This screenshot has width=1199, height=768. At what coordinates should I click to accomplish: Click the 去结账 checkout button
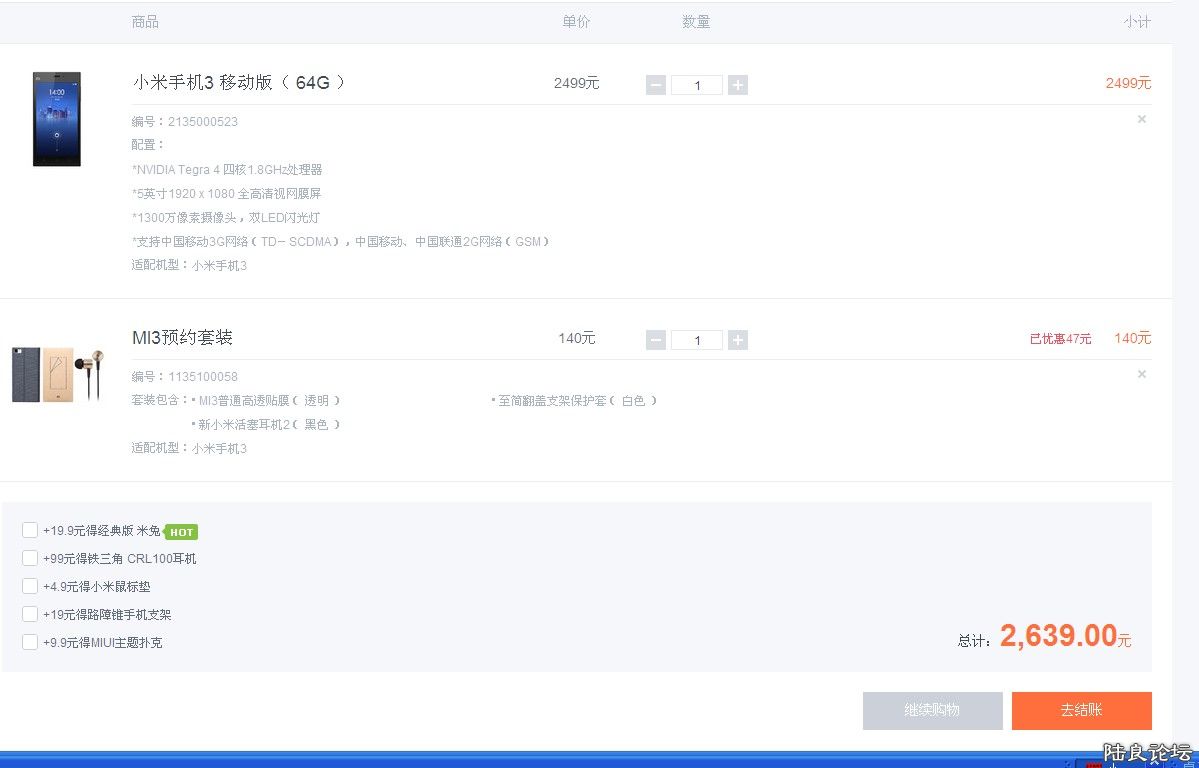tap(1081, 710)
